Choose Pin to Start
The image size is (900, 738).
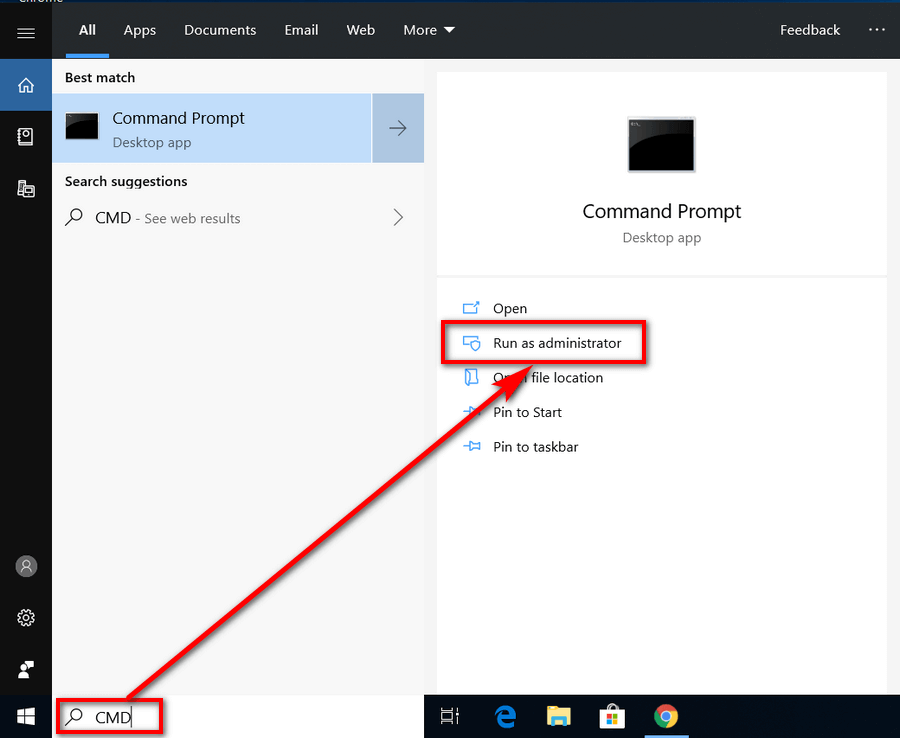[512, 412]
